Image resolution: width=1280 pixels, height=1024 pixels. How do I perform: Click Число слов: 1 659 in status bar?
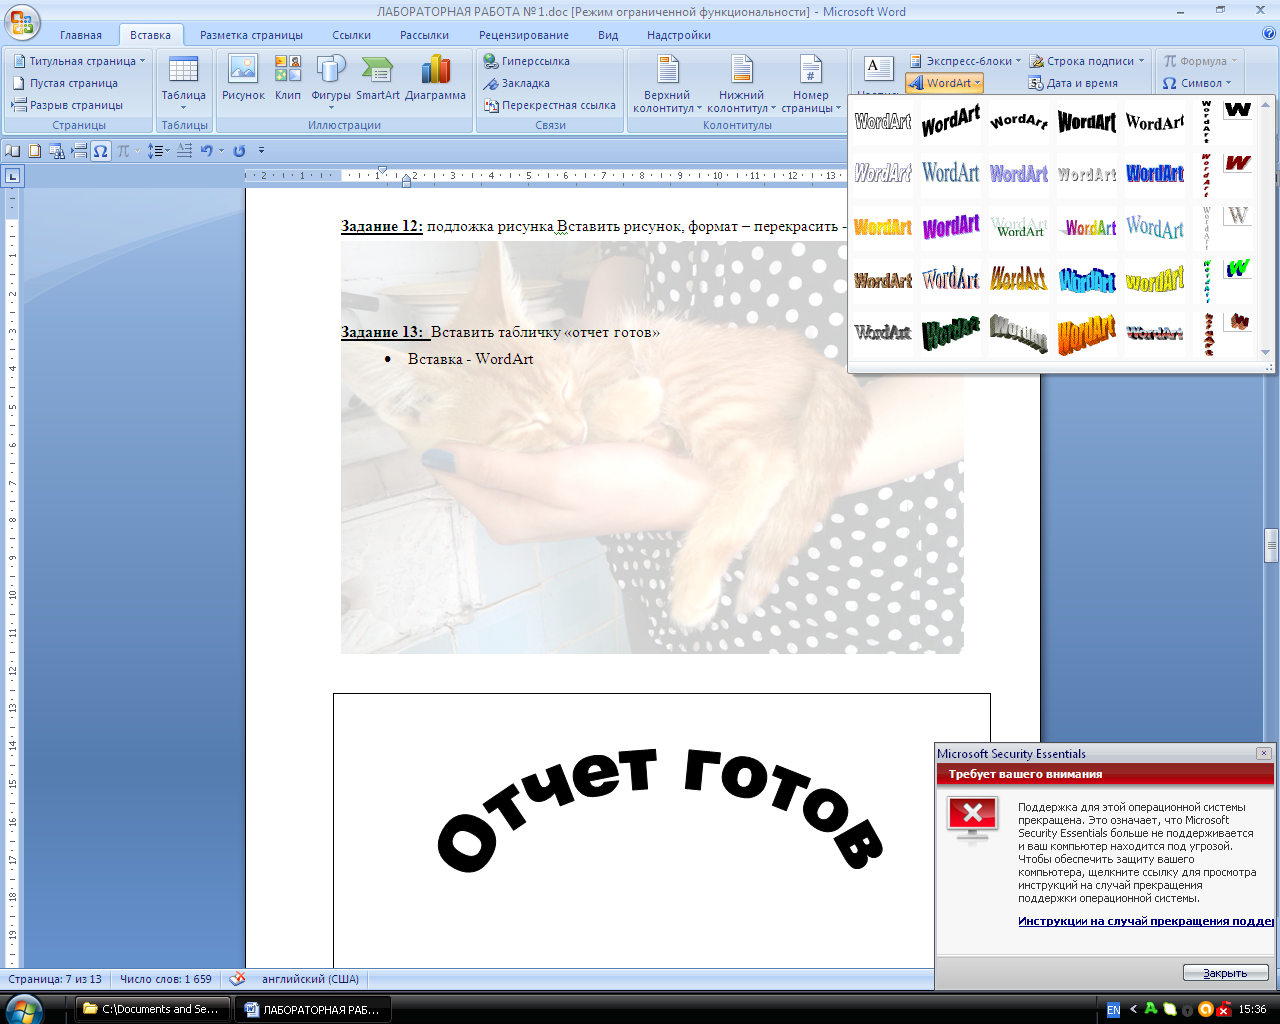[x=166, y=979]
